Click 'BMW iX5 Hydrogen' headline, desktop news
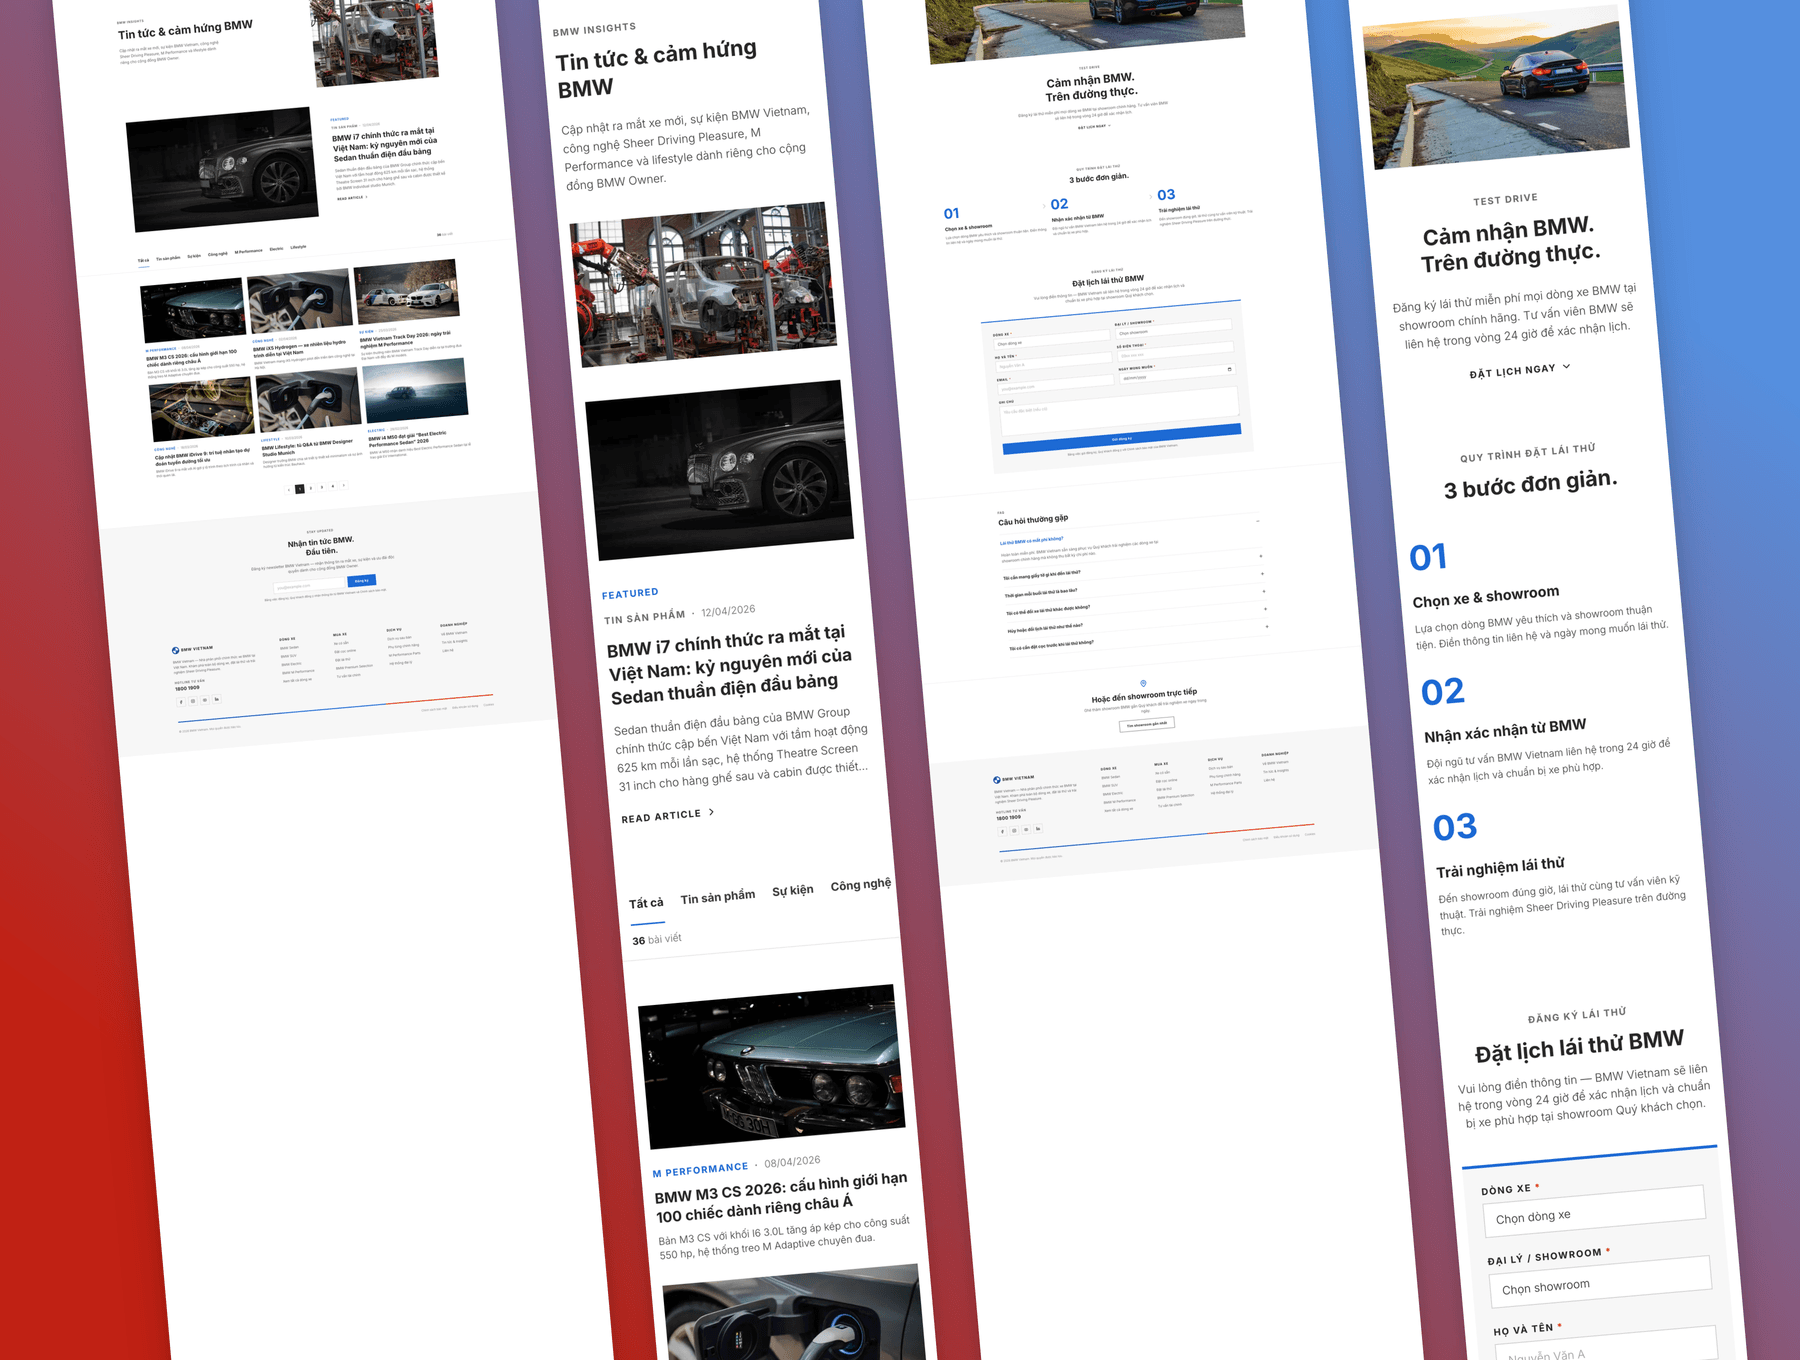The width and height of the screenshot is (1800, 1360). (300, 348)
